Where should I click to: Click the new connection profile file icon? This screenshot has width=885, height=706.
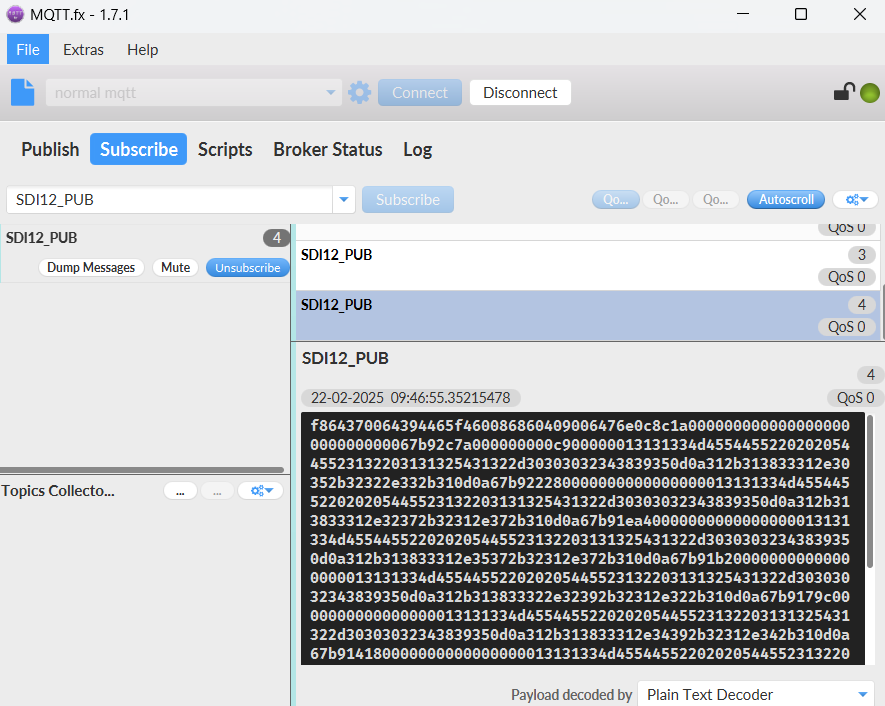click(23, 93)
